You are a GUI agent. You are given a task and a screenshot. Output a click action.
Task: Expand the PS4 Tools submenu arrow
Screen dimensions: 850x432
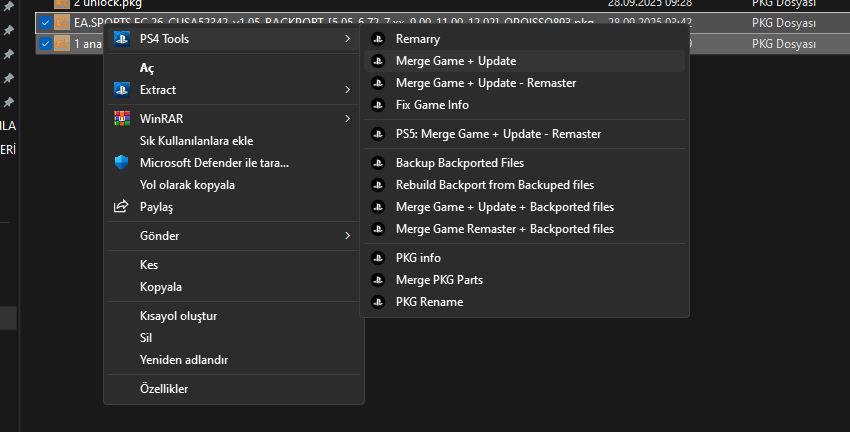[347, 39]
